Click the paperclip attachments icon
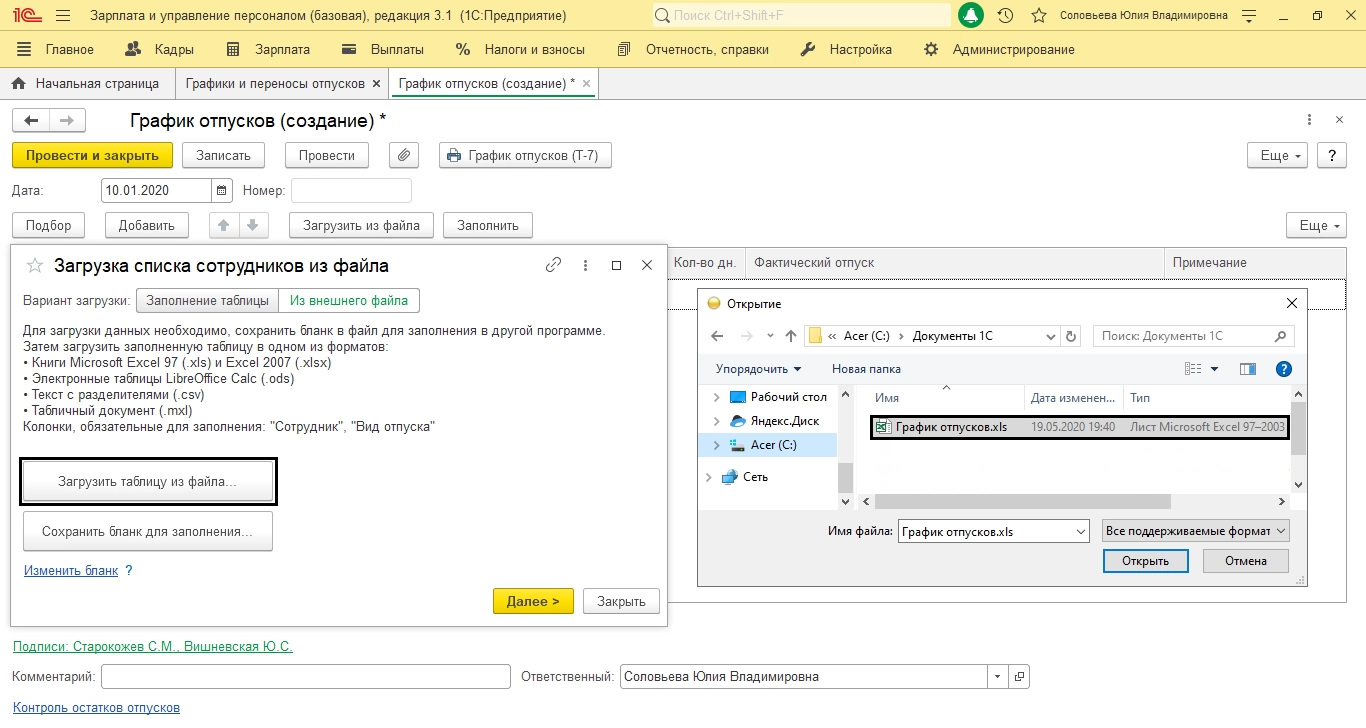Viewport: 1366px width, 728px height. tap(404, 156)
